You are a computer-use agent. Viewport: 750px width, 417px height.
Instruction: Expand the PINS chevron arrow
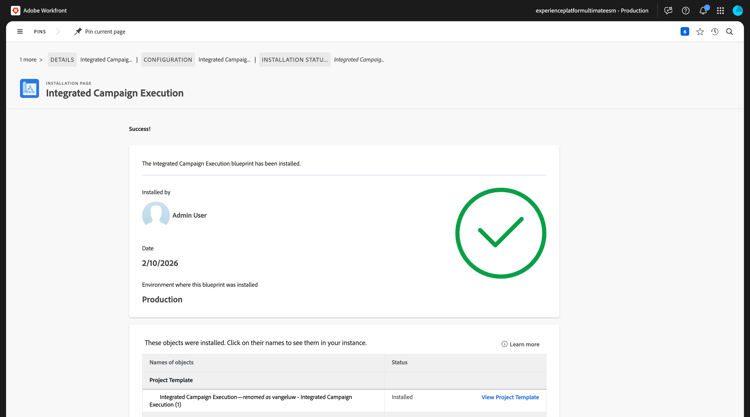pos(58,32)
